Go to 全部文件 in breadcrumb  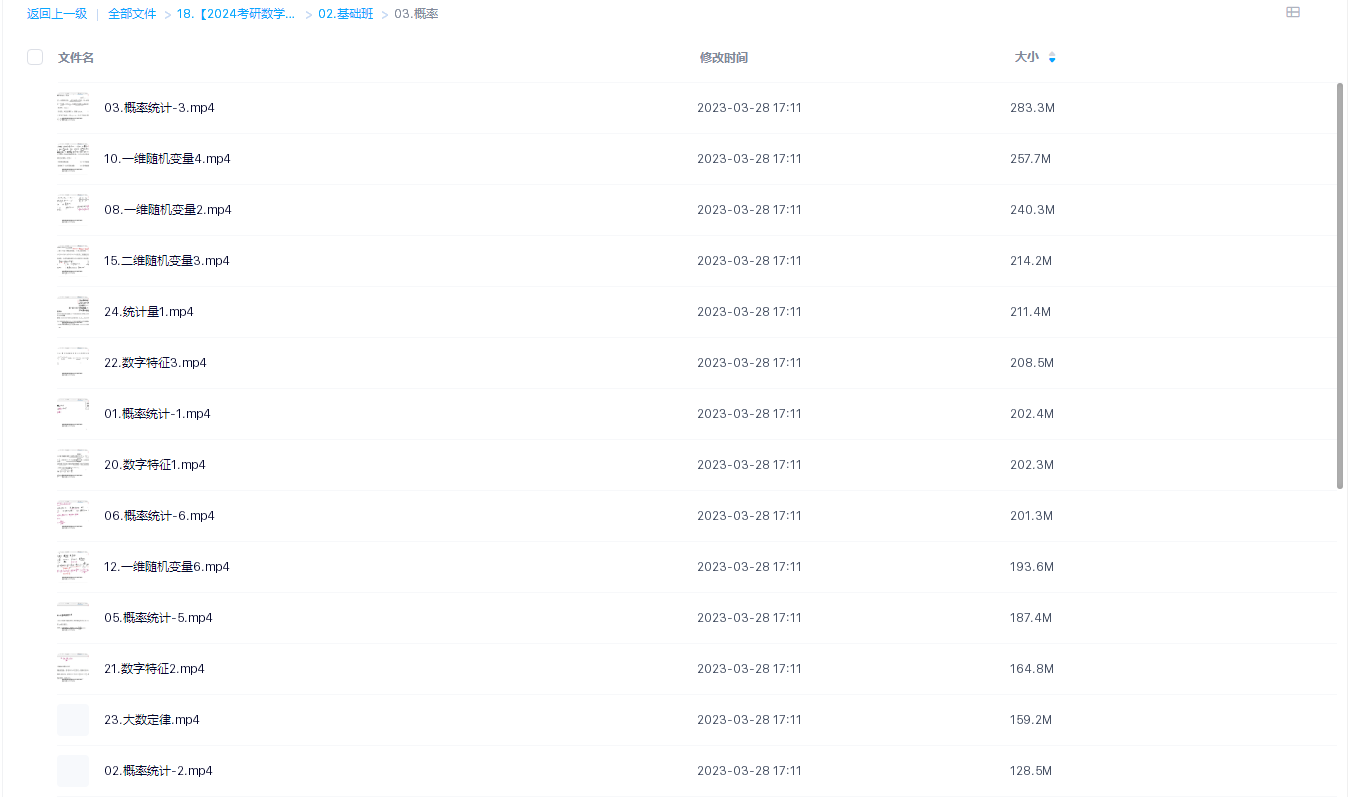coord(132,14)
